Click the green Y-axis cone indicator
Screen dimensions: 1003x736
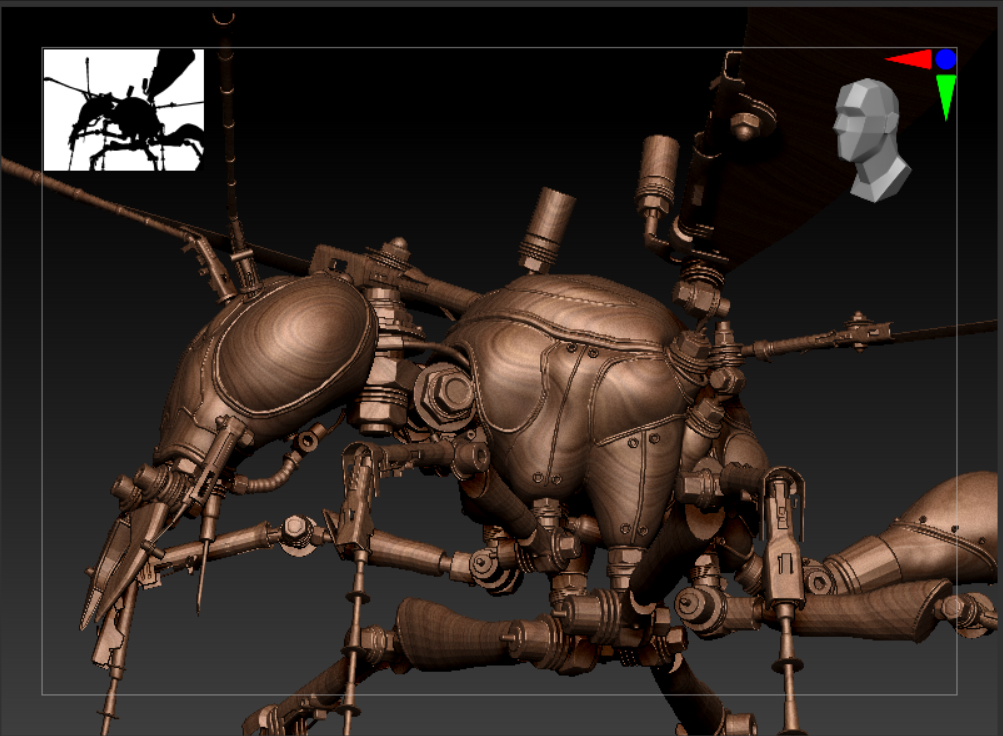pyautogui.click(x=946, y=97)
